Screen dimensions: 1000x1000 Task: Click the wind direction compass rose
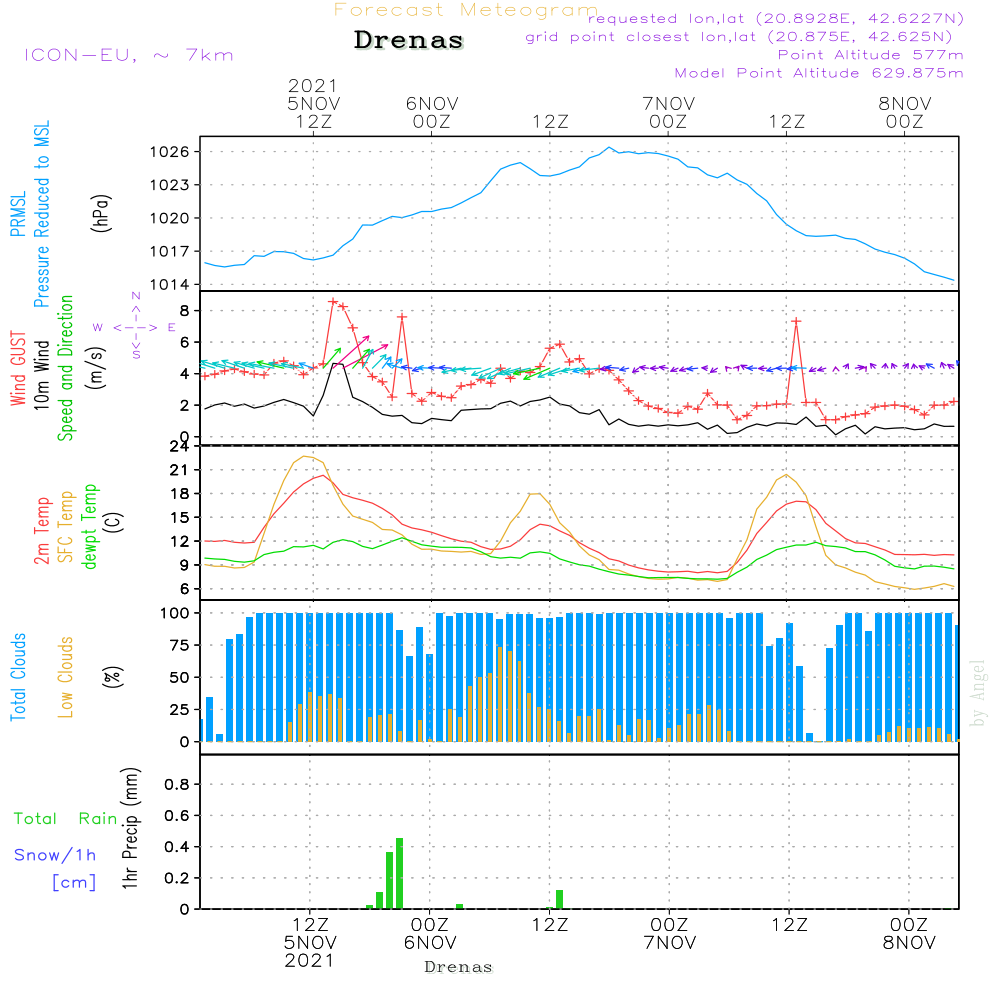135,326
